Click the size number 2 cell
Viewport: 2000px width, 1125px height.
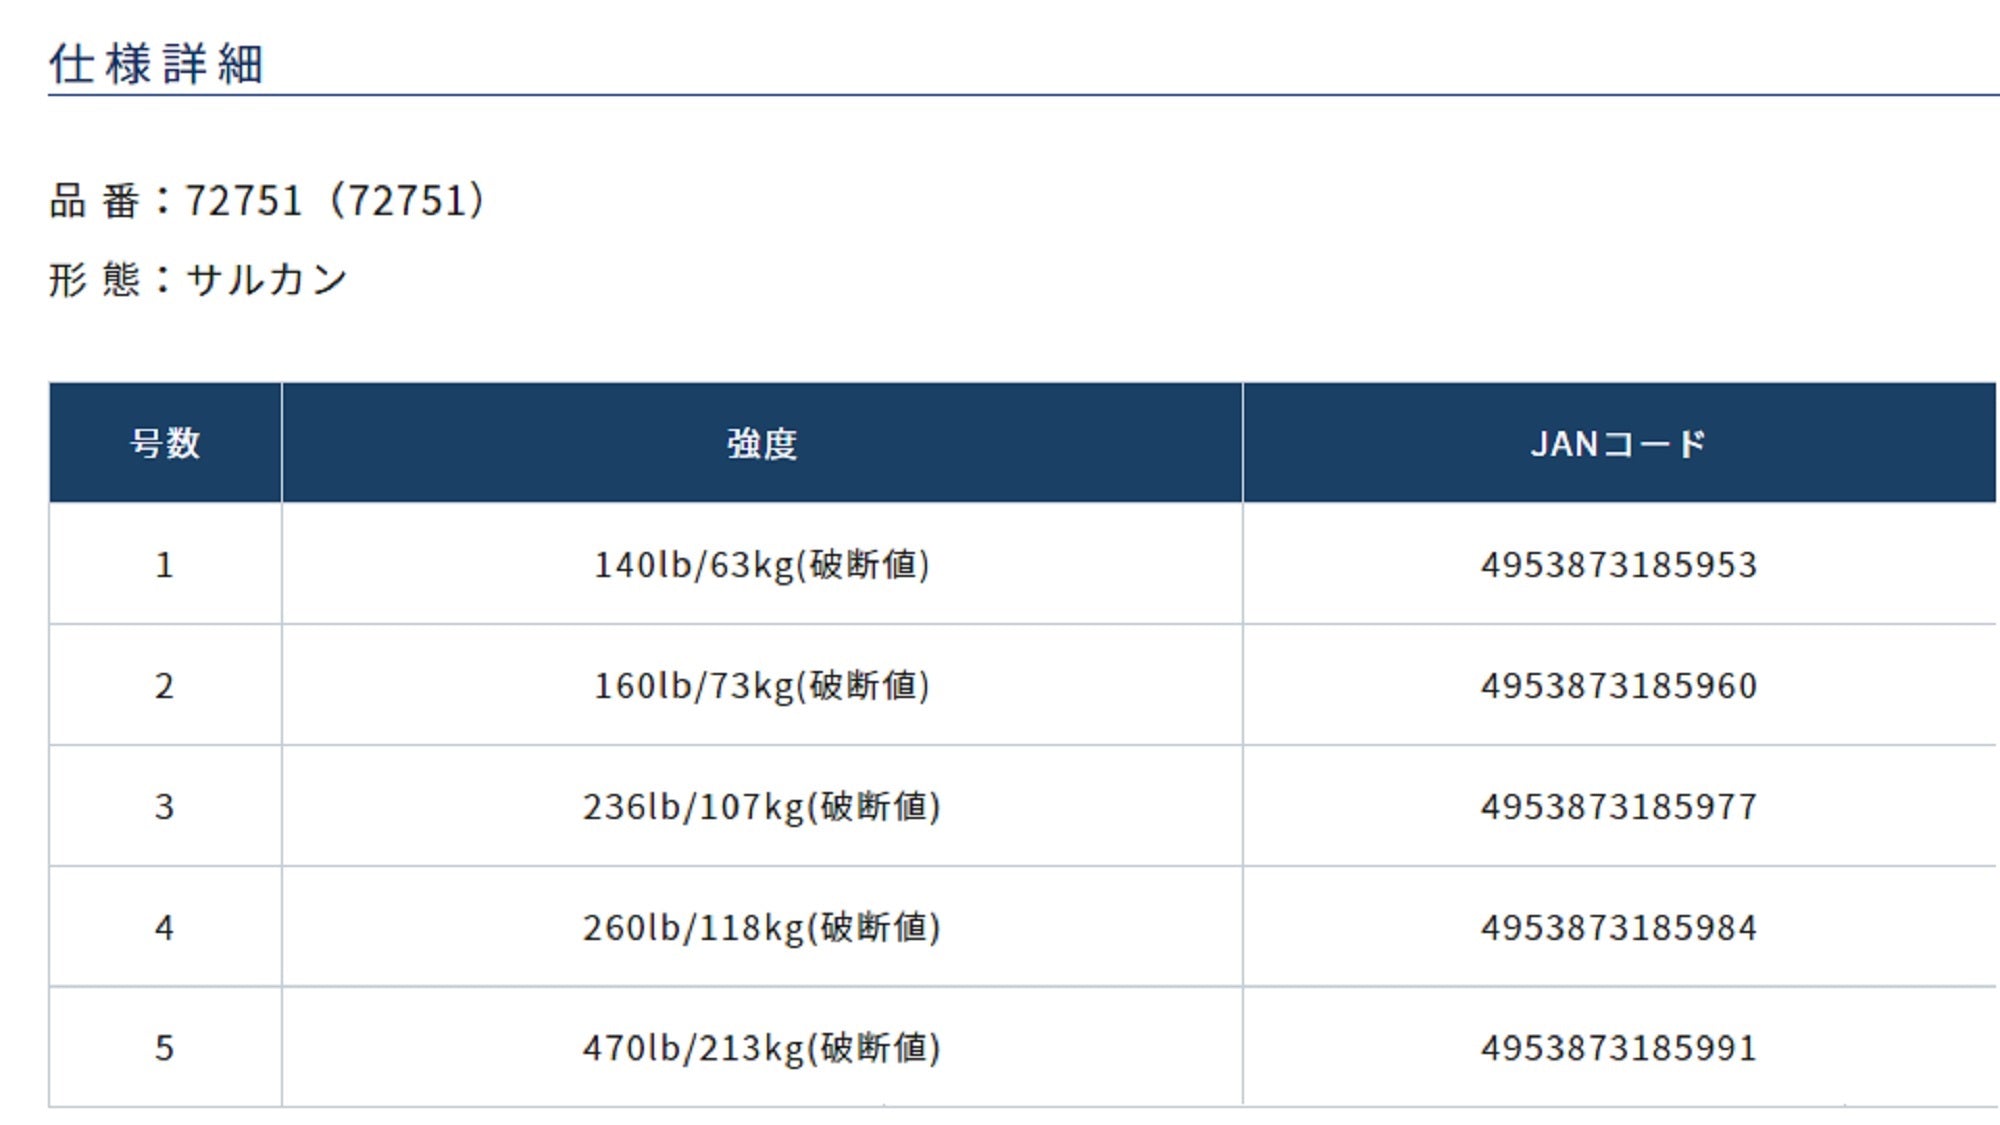[165, 686]
